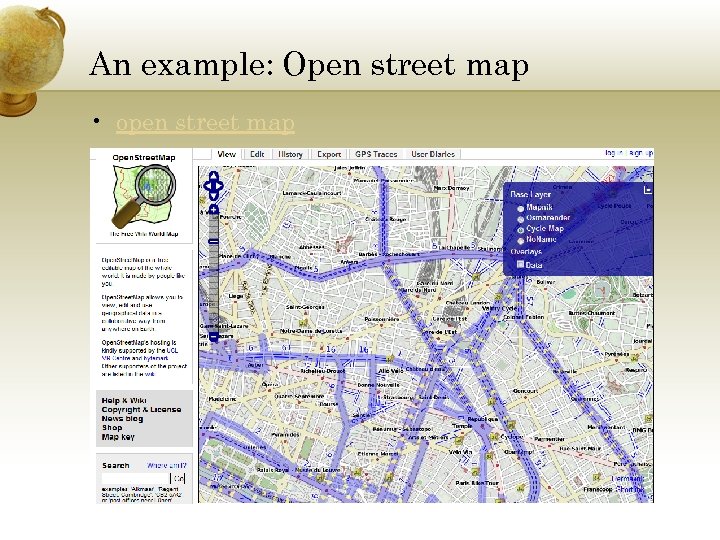Select the Mapnik base layer
The height and width of the screenshot is (540, 720).
coord(521,208)
